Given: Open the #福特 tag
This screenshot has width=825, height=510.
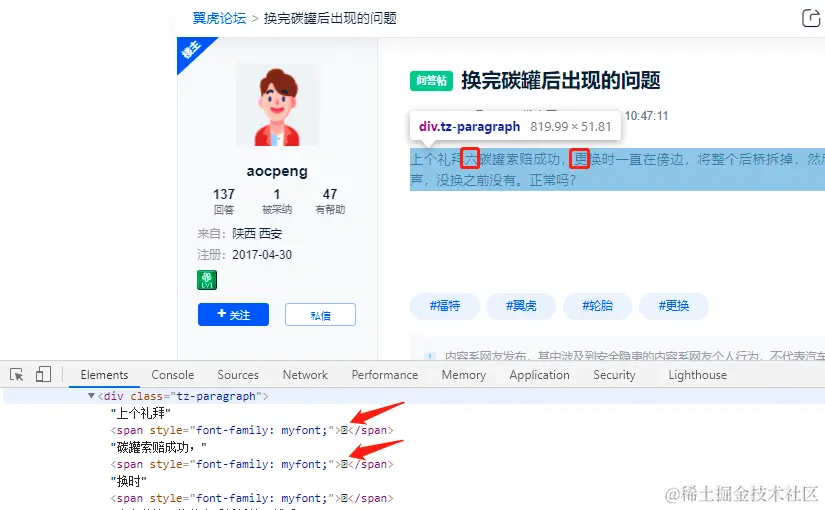Looking at the screenshot, I should coord(445,306).
